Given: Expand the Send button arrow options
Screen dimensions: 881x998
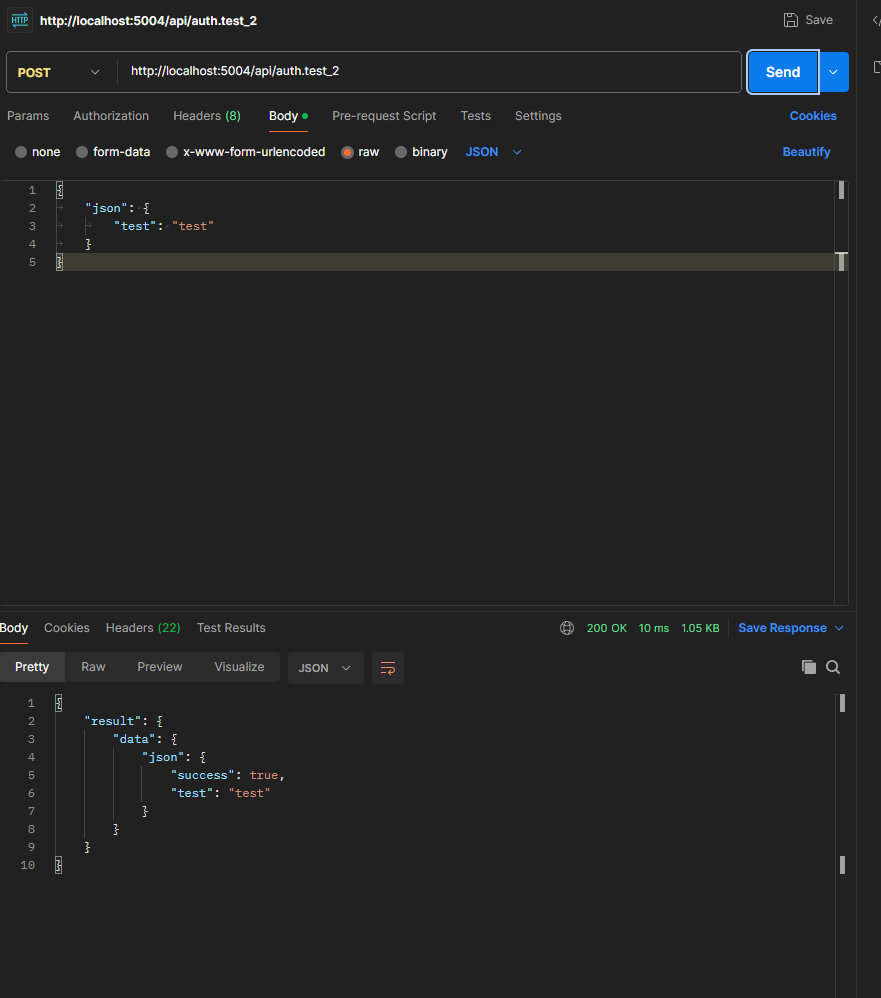Looking at the screenshot, I should coord(834,72).
